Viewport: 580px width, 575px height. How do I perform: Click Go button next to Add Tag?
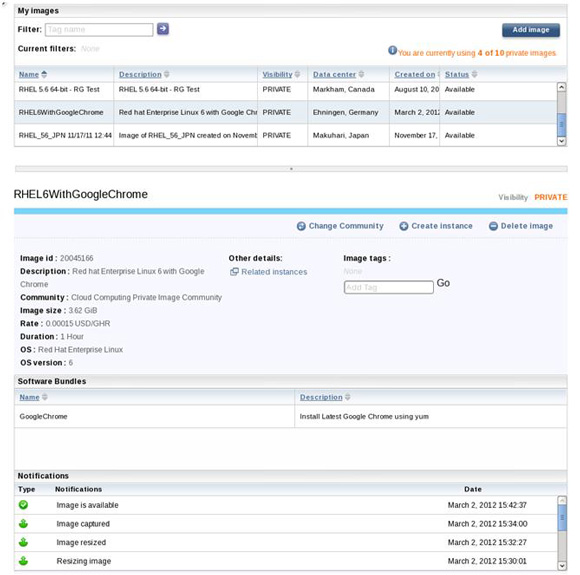(x=443, y=283)
